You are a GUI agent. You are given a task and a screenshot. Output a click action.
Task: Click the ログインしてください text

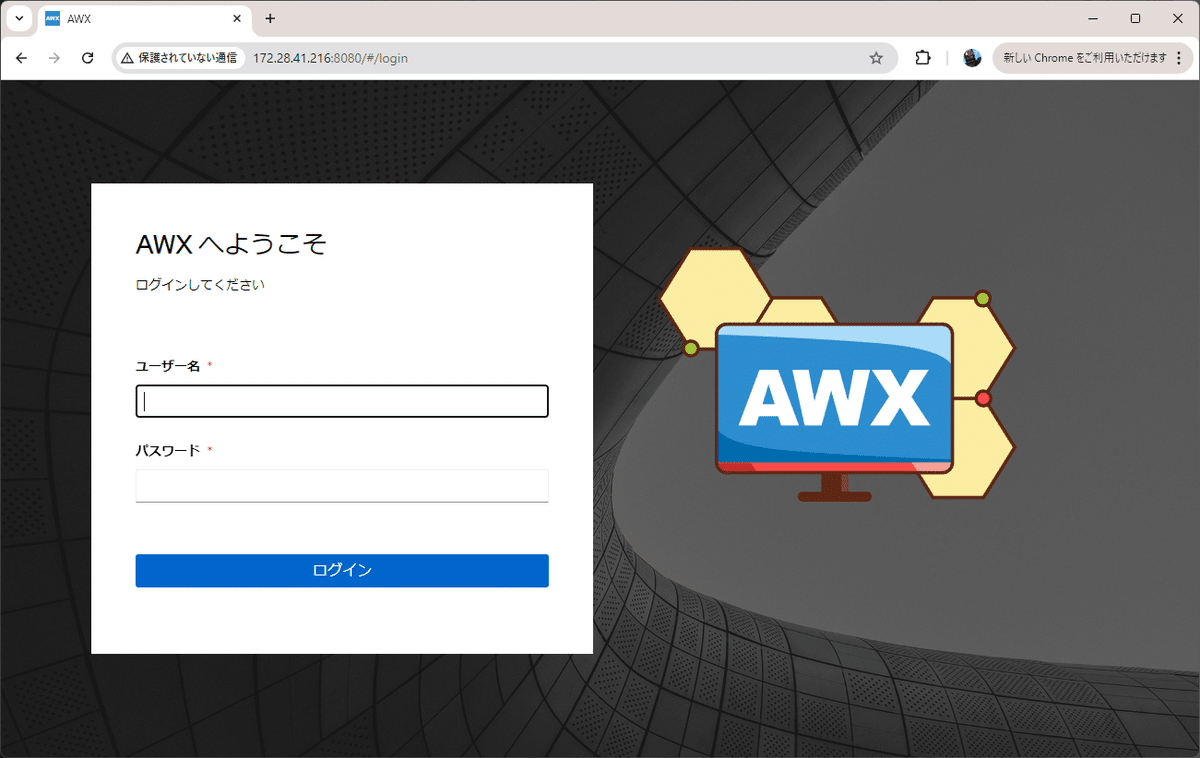[x=200, y=285]
